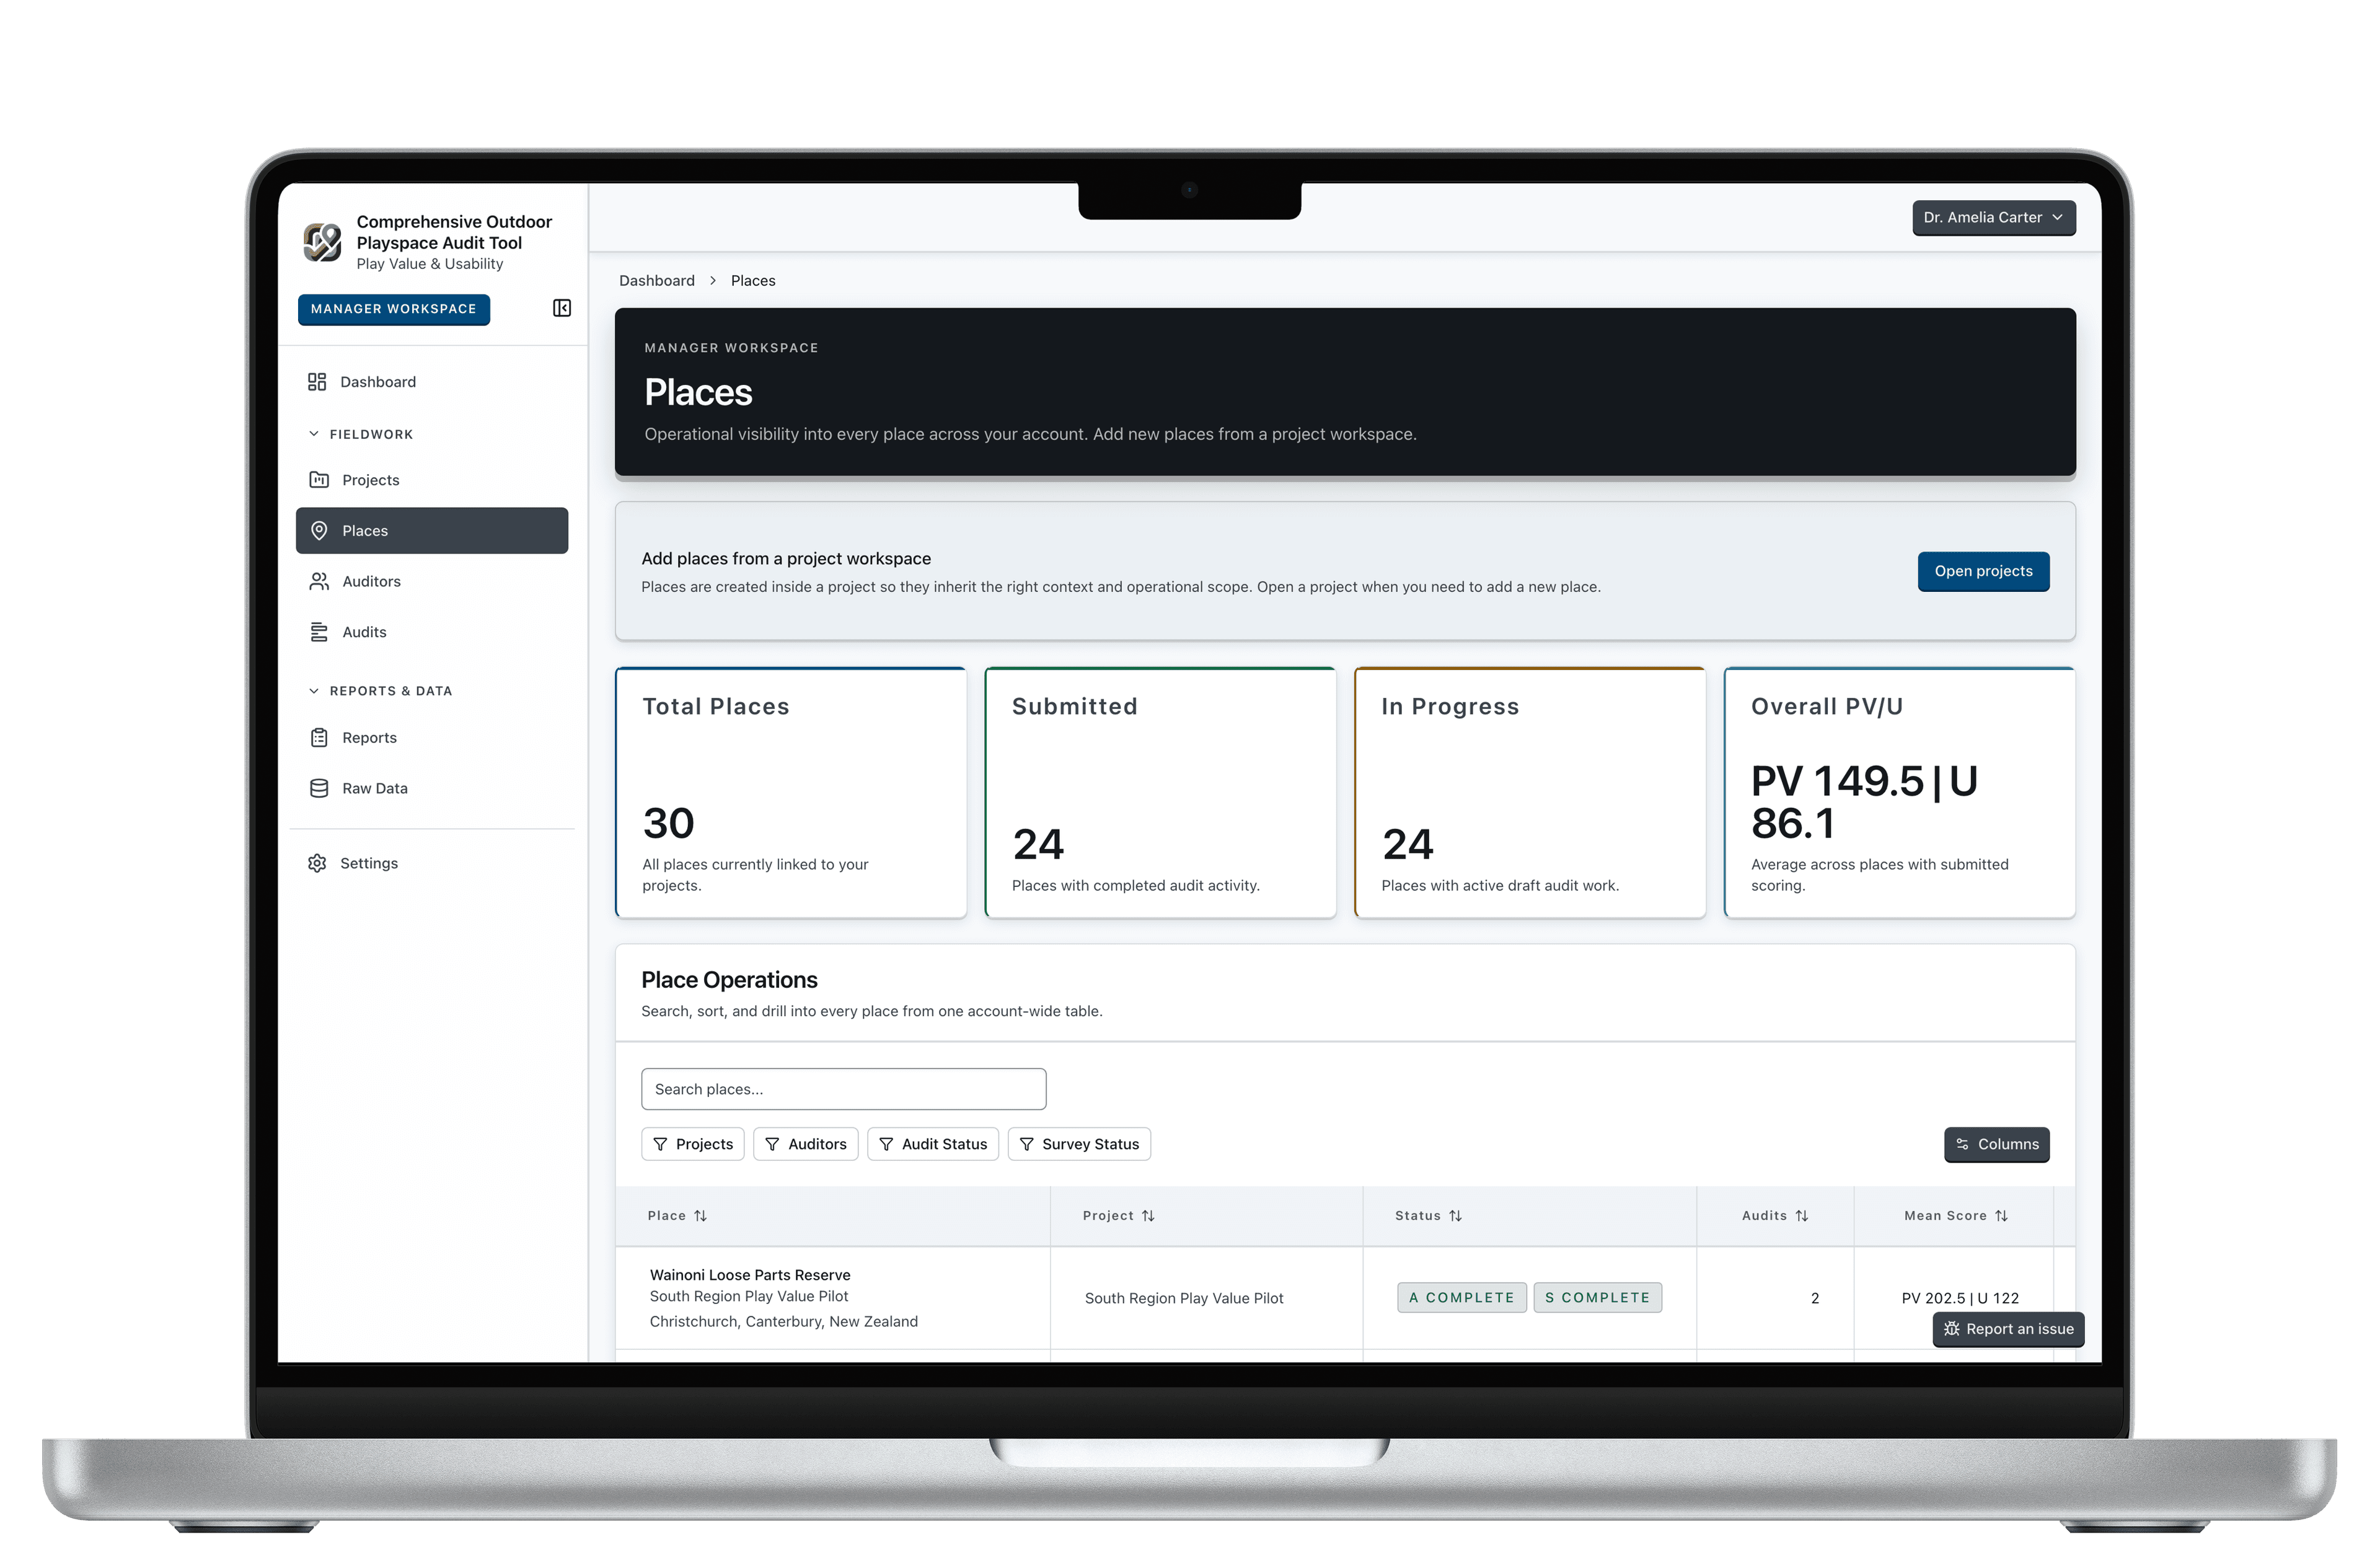Click South Region Play Value Pilot project cell
The width and height of the screenshot is (2380, 1547).
point(1184,1298)
